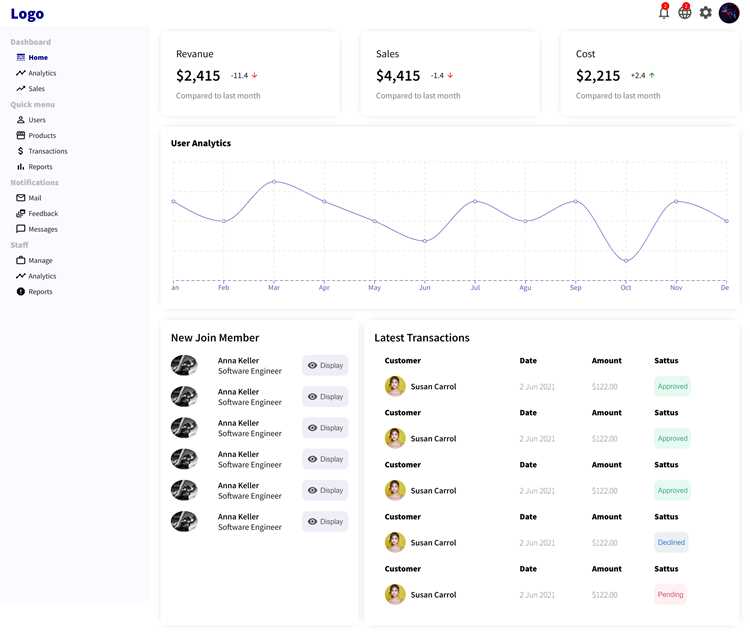Click Display for last Anna Keller row

[325, 522]
